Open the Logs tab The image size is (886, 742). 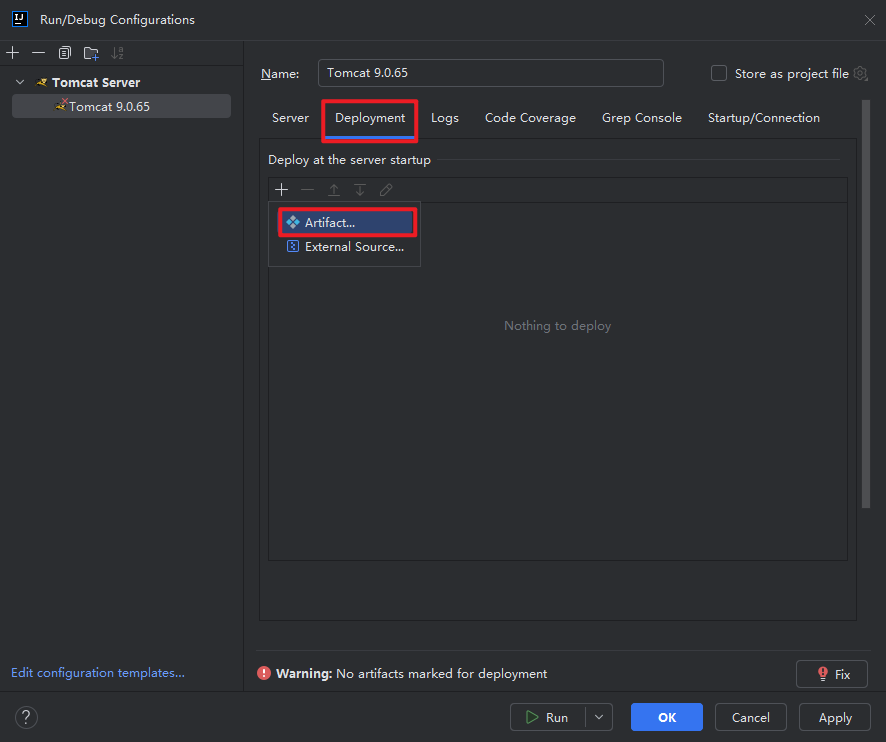(445, 118)
